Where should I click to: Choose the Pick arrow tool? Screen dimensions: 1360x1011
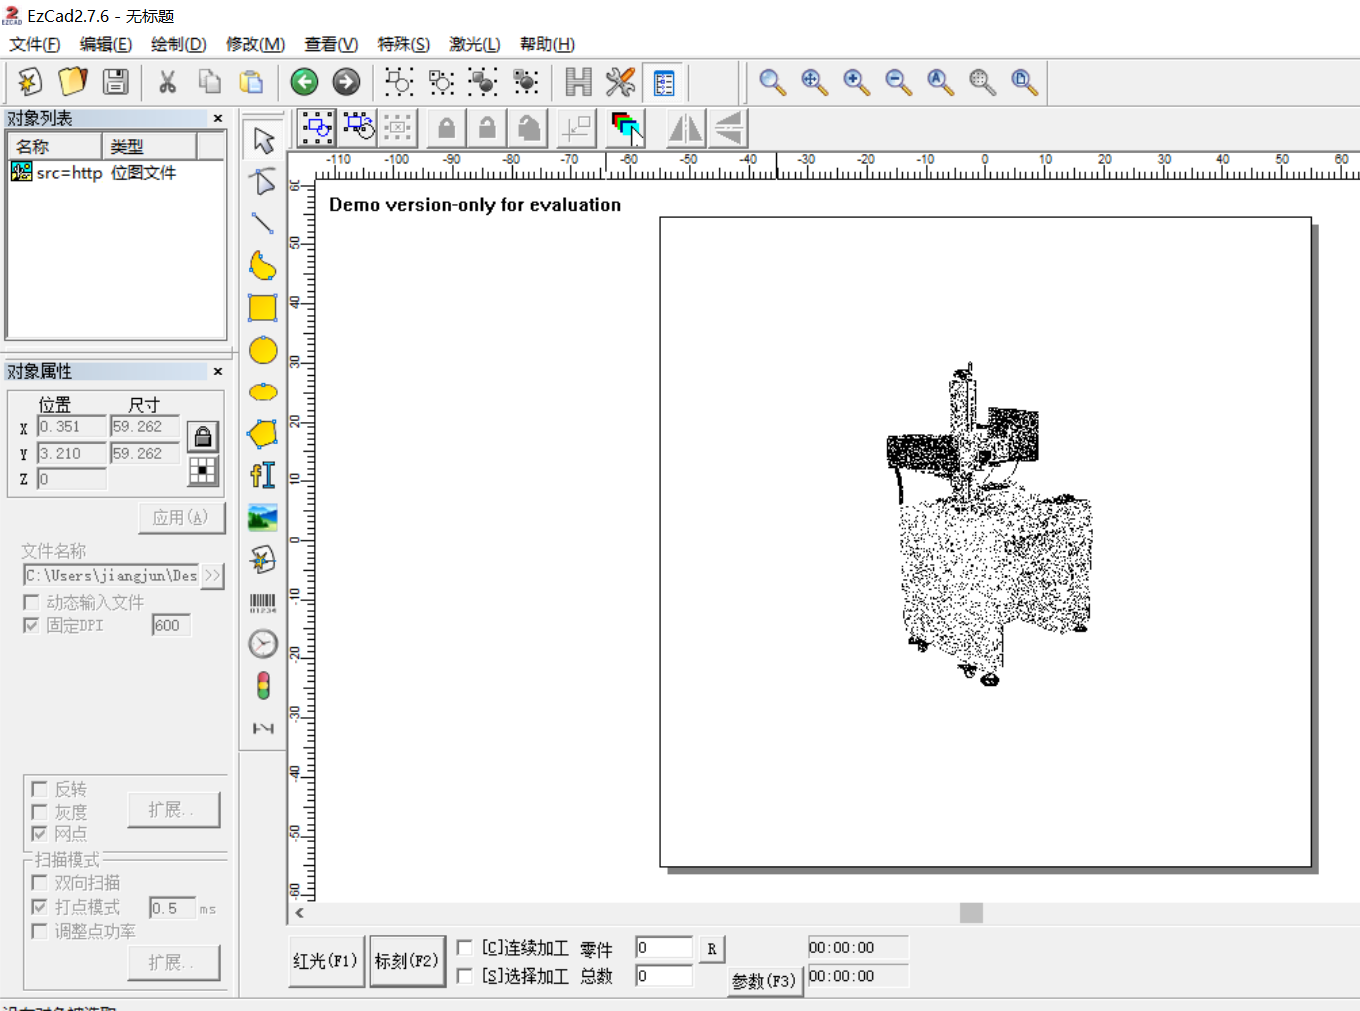(263, 140)
